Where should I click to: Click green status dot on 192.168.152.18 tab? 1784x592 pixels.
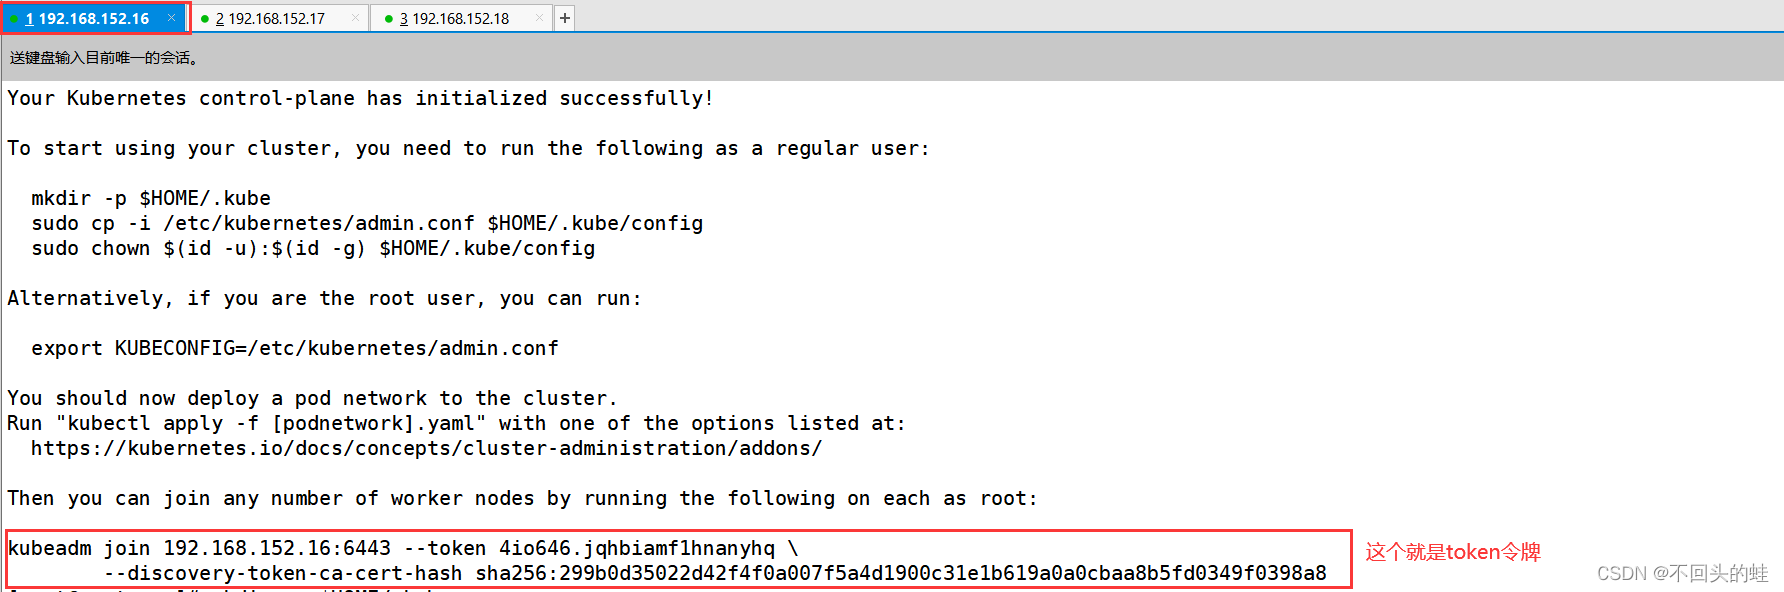(389, 19)
